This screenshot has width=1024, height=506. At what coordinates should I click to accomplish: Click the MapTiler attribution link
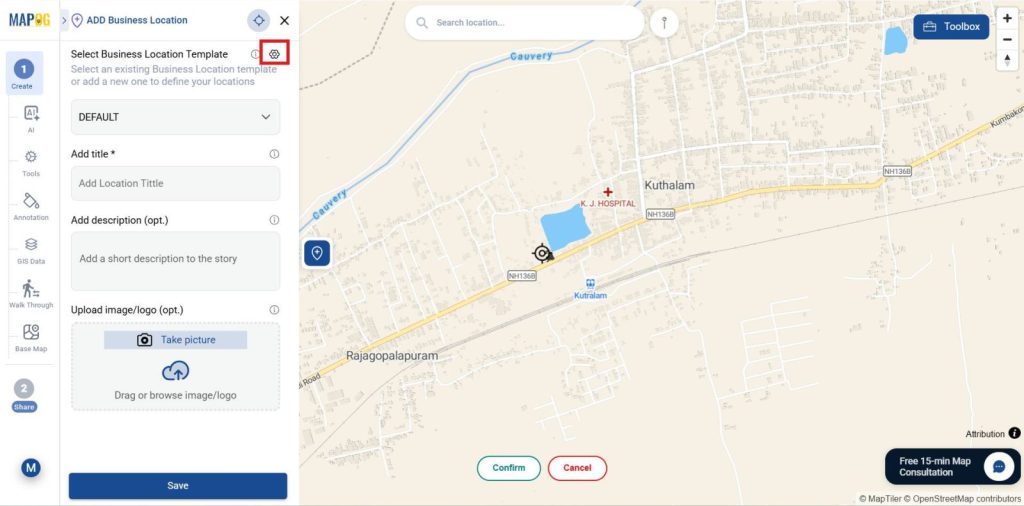[880, 499]
